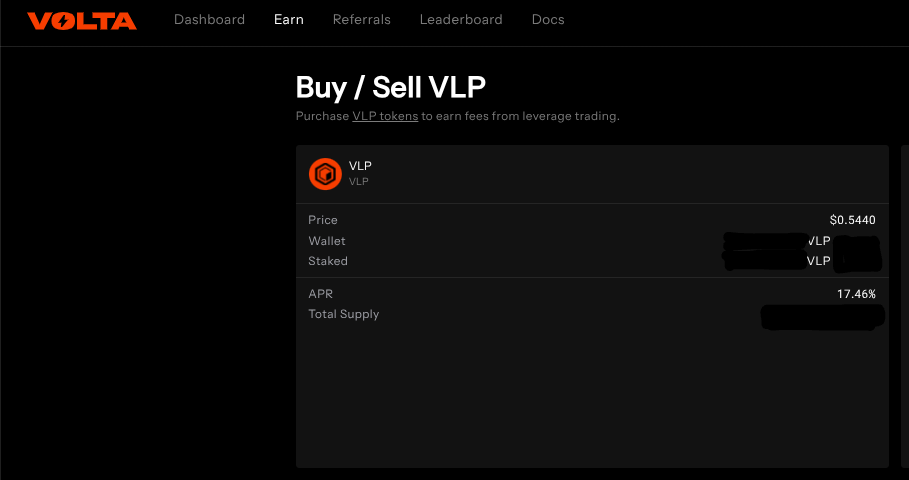
Task: Click the orange VLP token icon
Action: click(x=325, y=173)
